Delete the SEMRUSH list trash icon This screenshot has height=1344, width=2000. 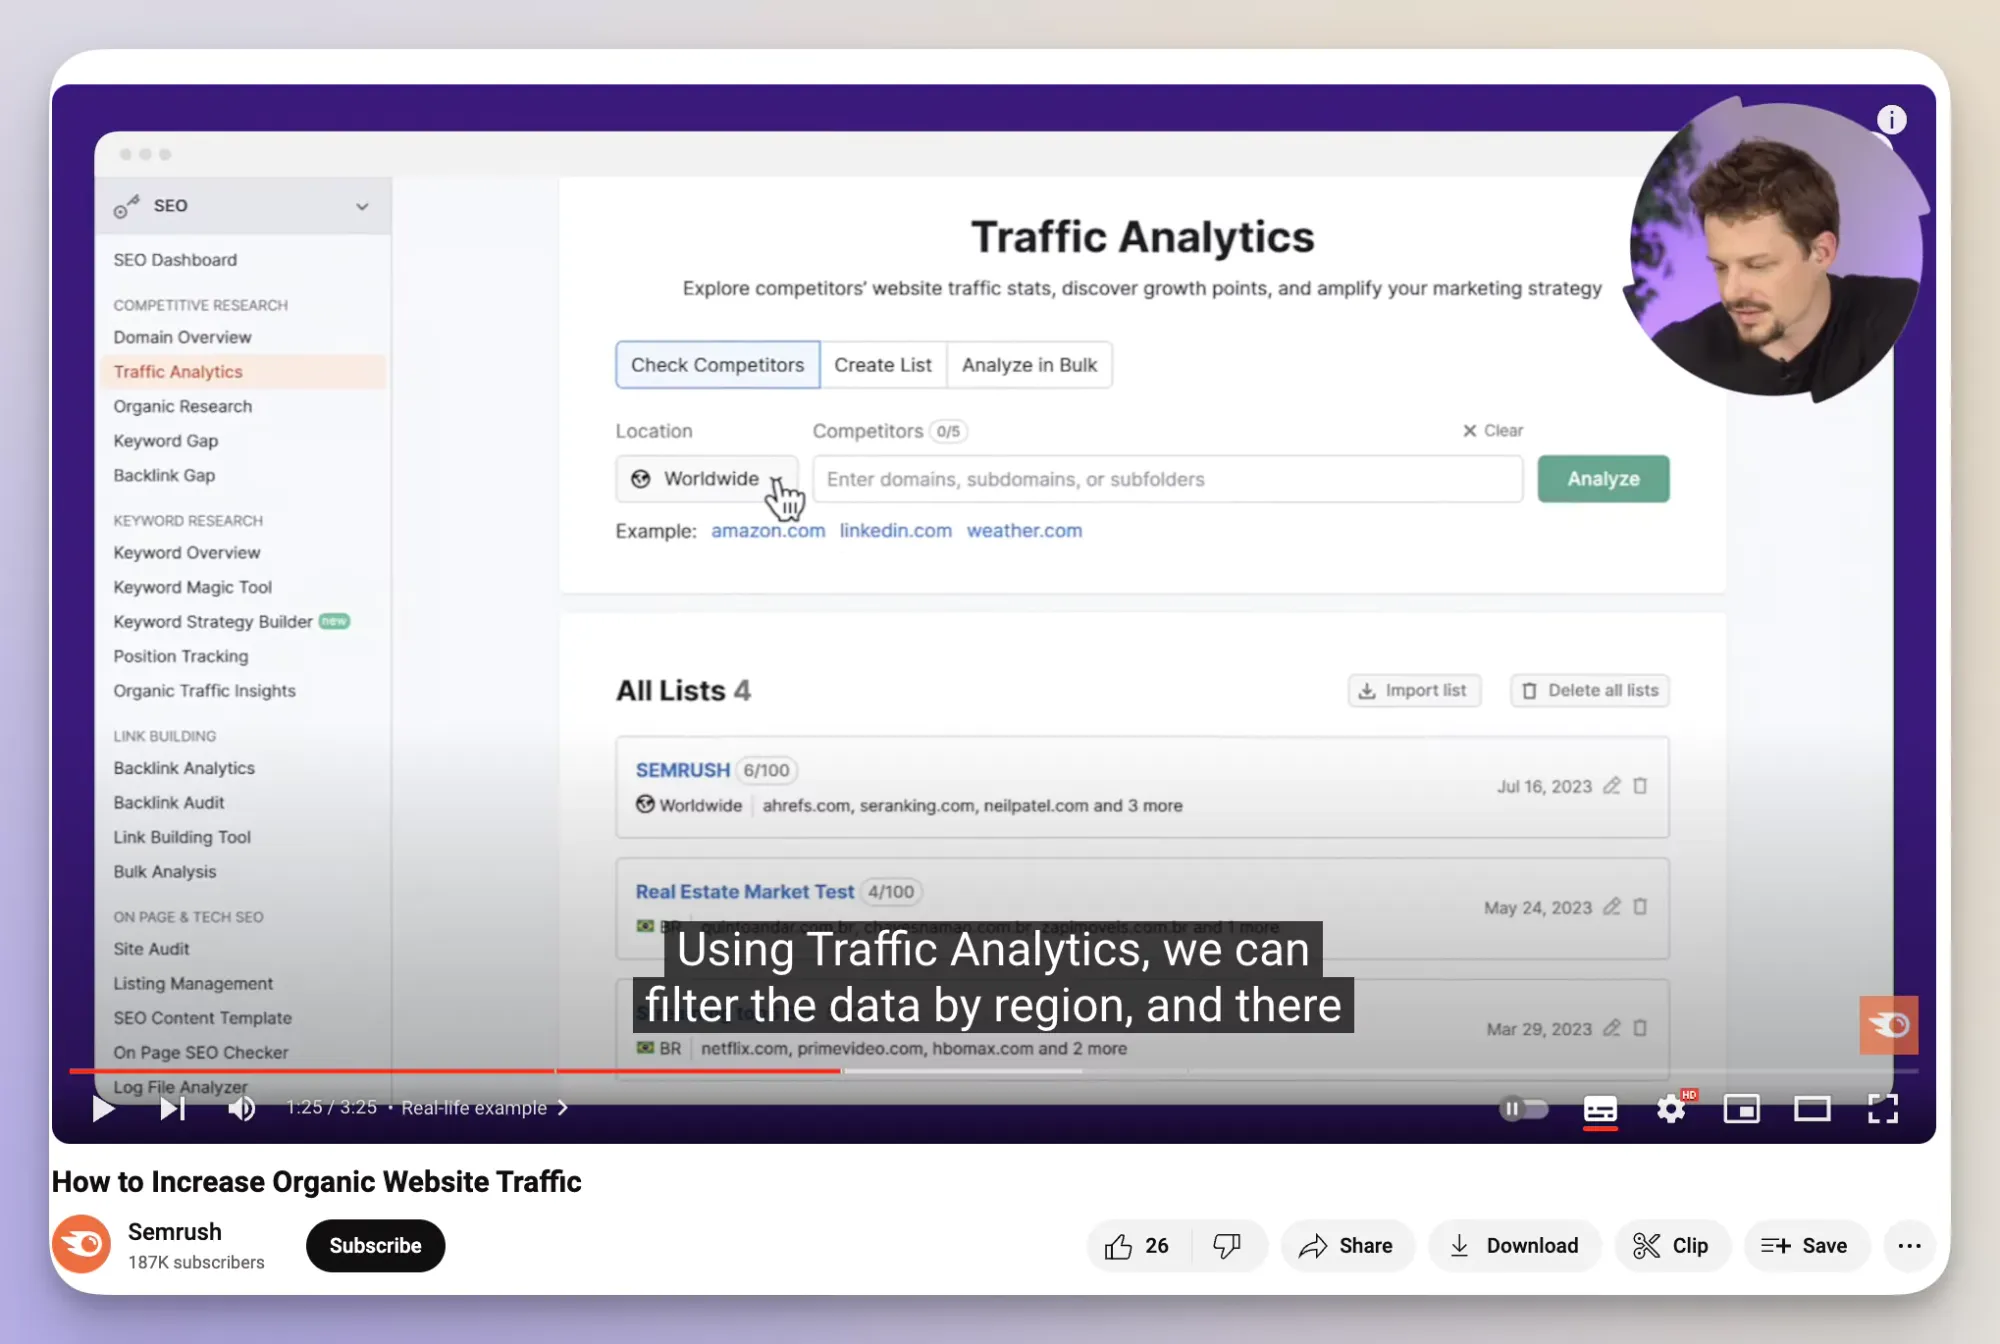coord(1640,786)
